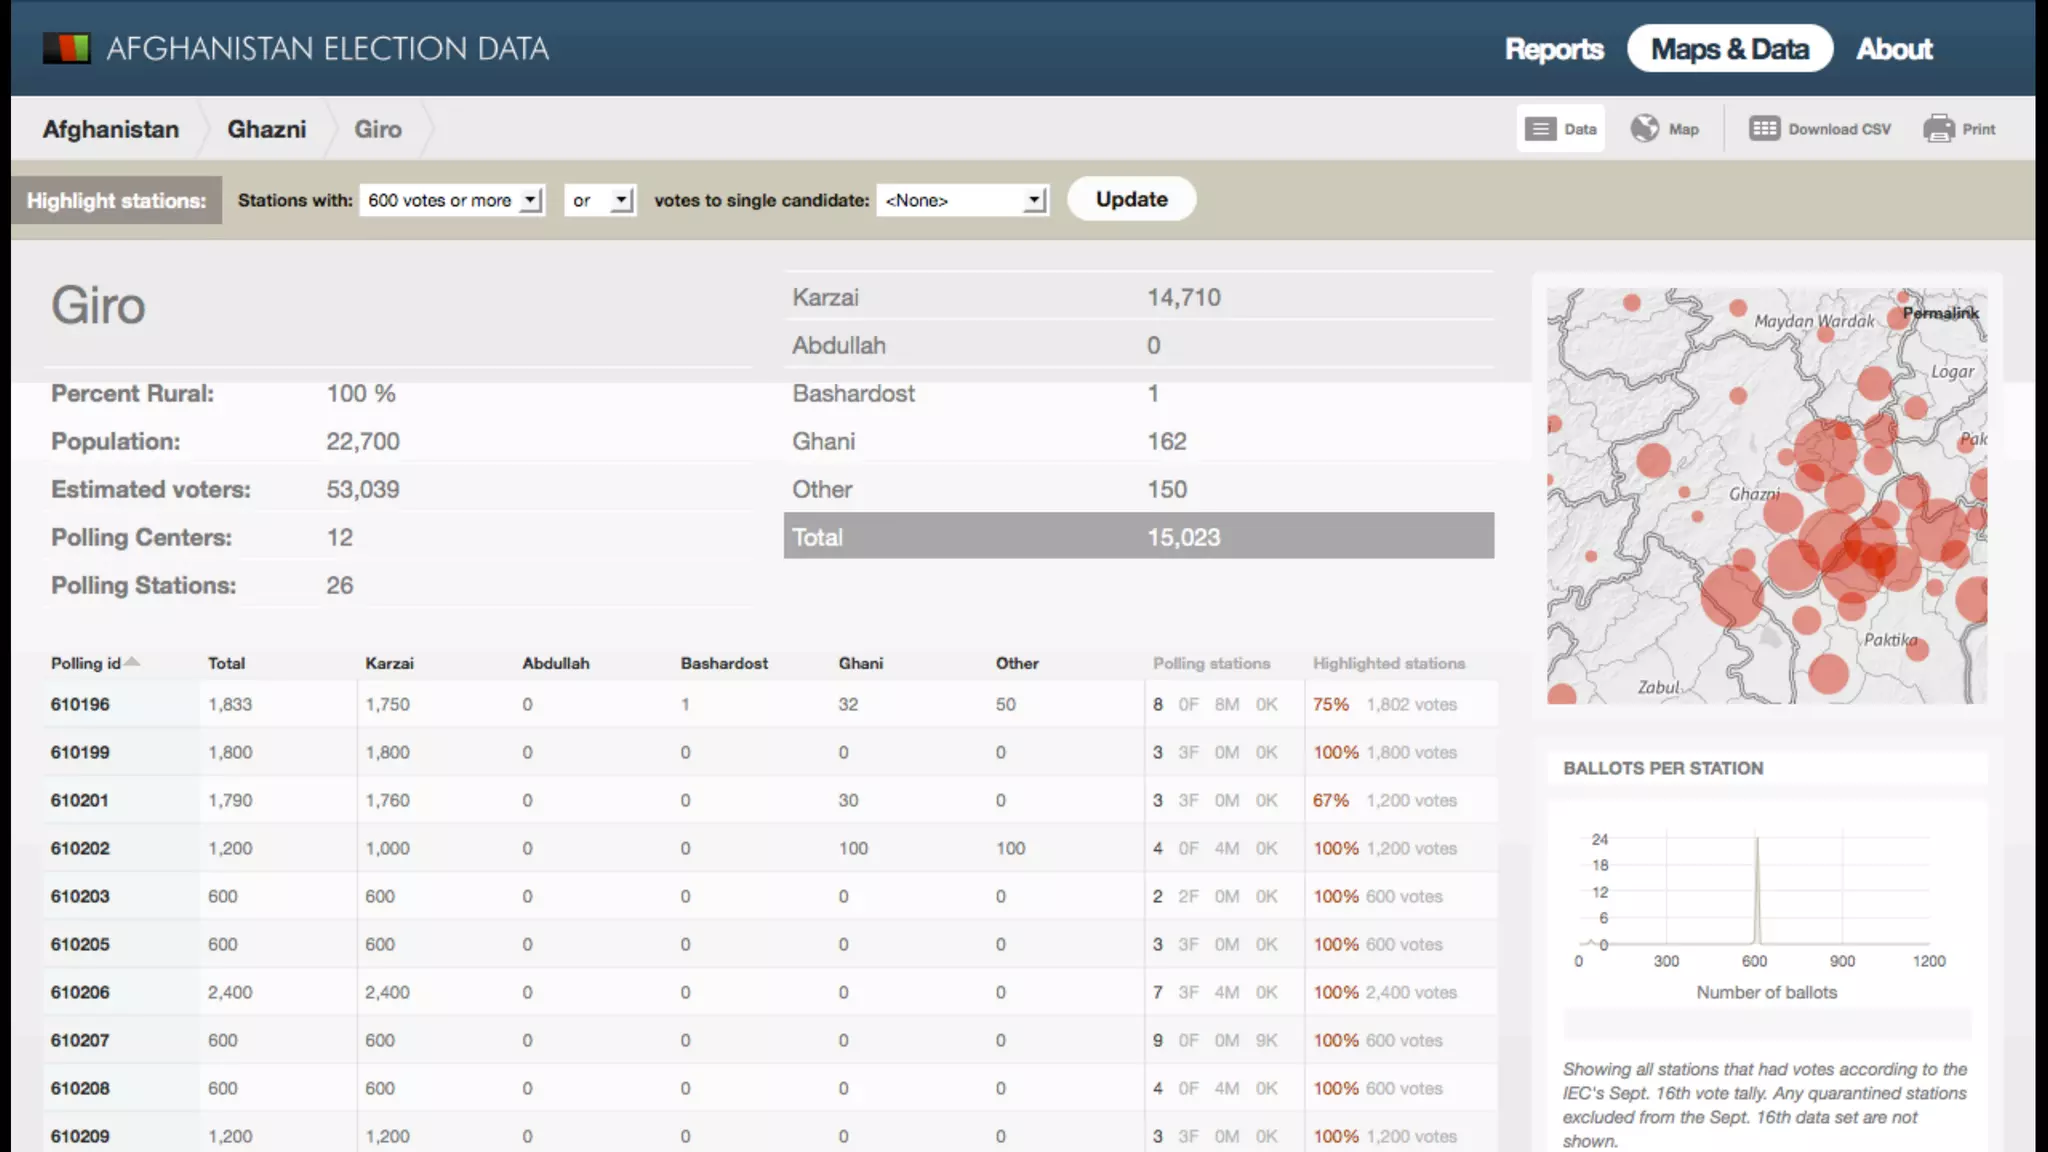Click the 67% highlighted value for 610201

[1330, 800]
